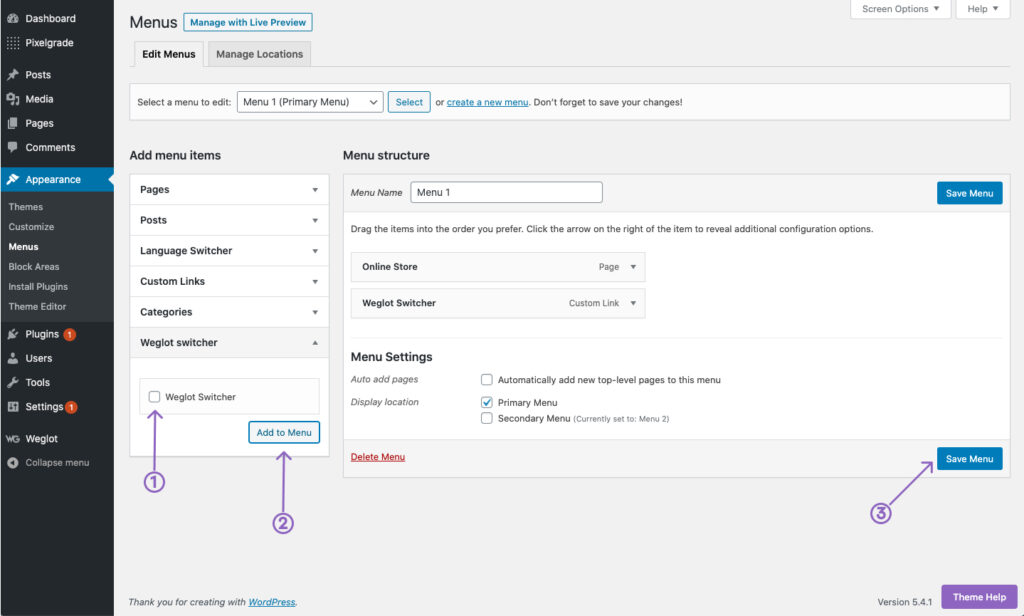Click the Comments bubble icon

(12, 147)
